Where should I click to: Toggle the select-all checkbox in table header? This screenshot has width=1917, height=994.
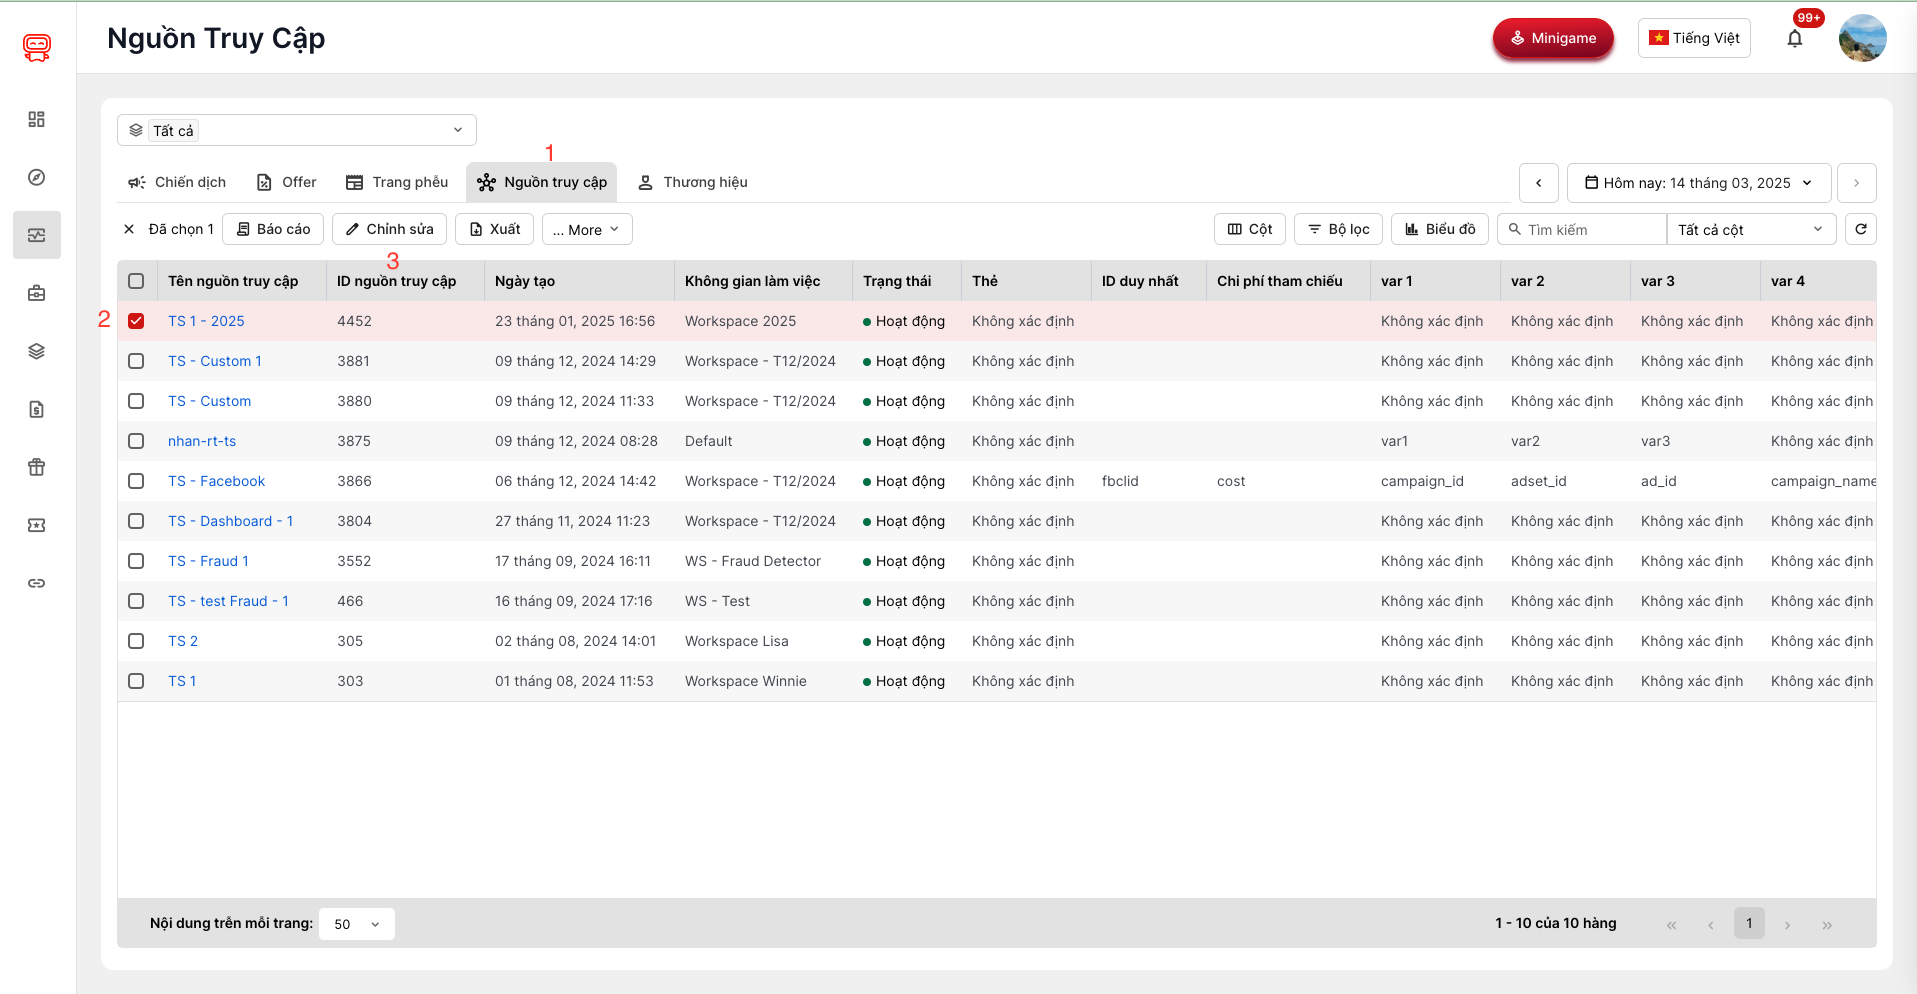[x=136, y=281]
